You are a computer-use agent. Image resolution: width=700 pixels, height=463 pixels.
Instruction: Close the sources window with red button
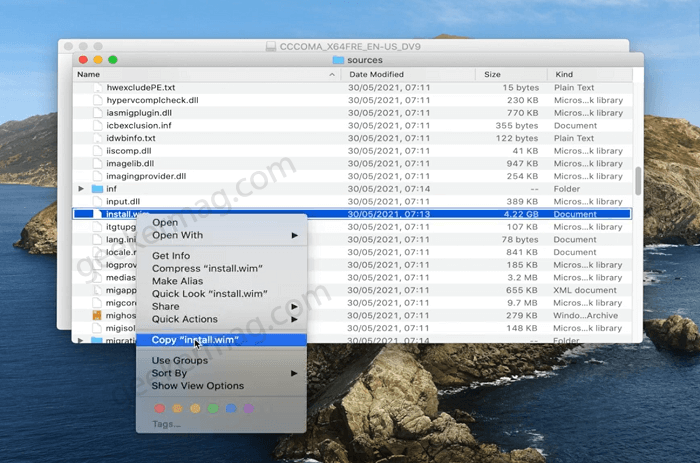tap(83, 60)
